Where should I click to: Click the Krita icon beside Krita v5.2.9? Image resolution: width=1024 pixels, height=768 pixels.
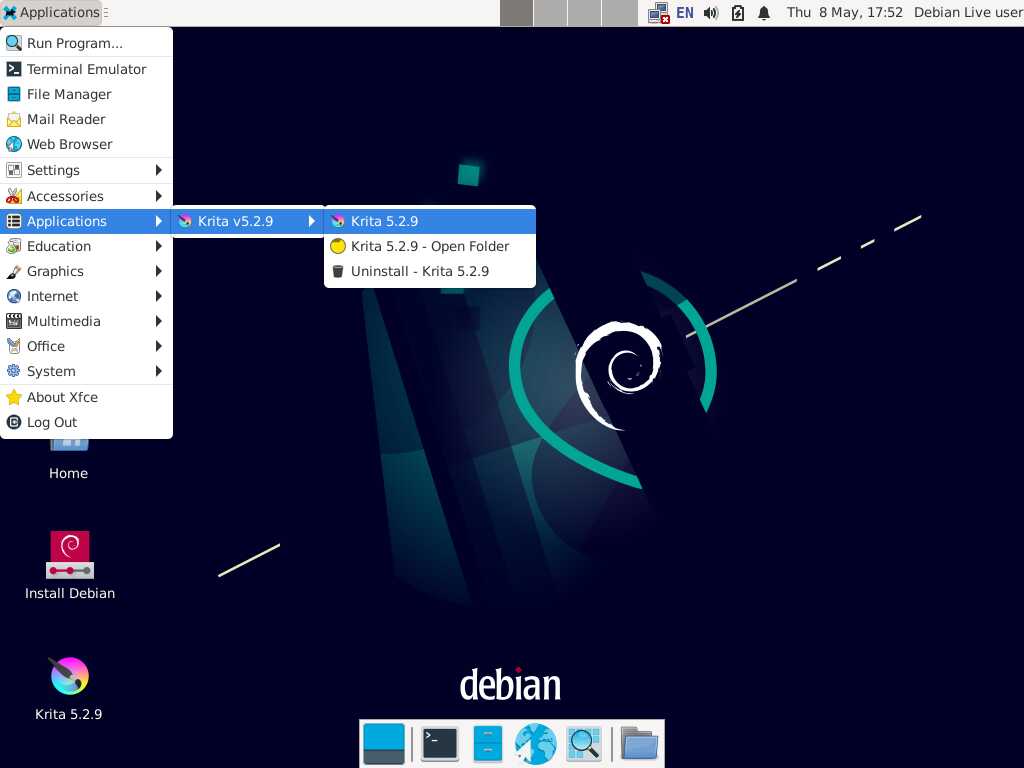(185, 221)
